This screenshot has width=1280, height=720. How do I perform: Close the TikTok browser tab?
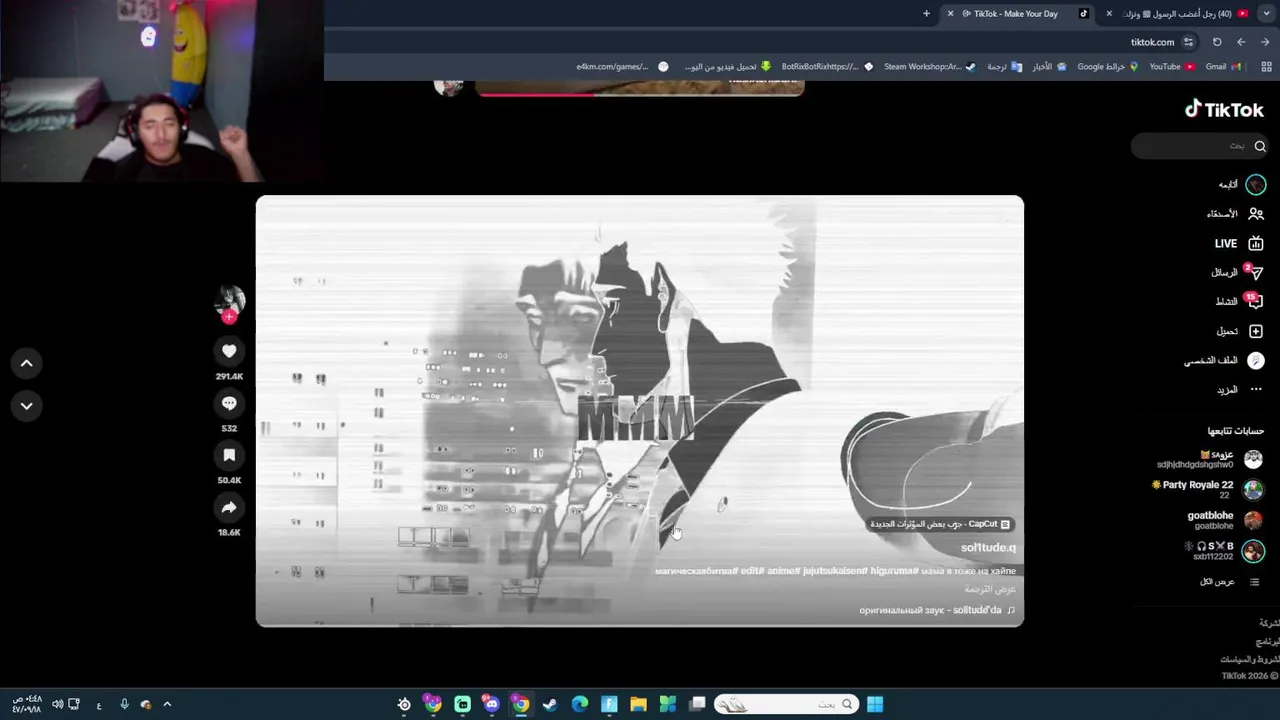pyautogui.click(x=950, y=14)
